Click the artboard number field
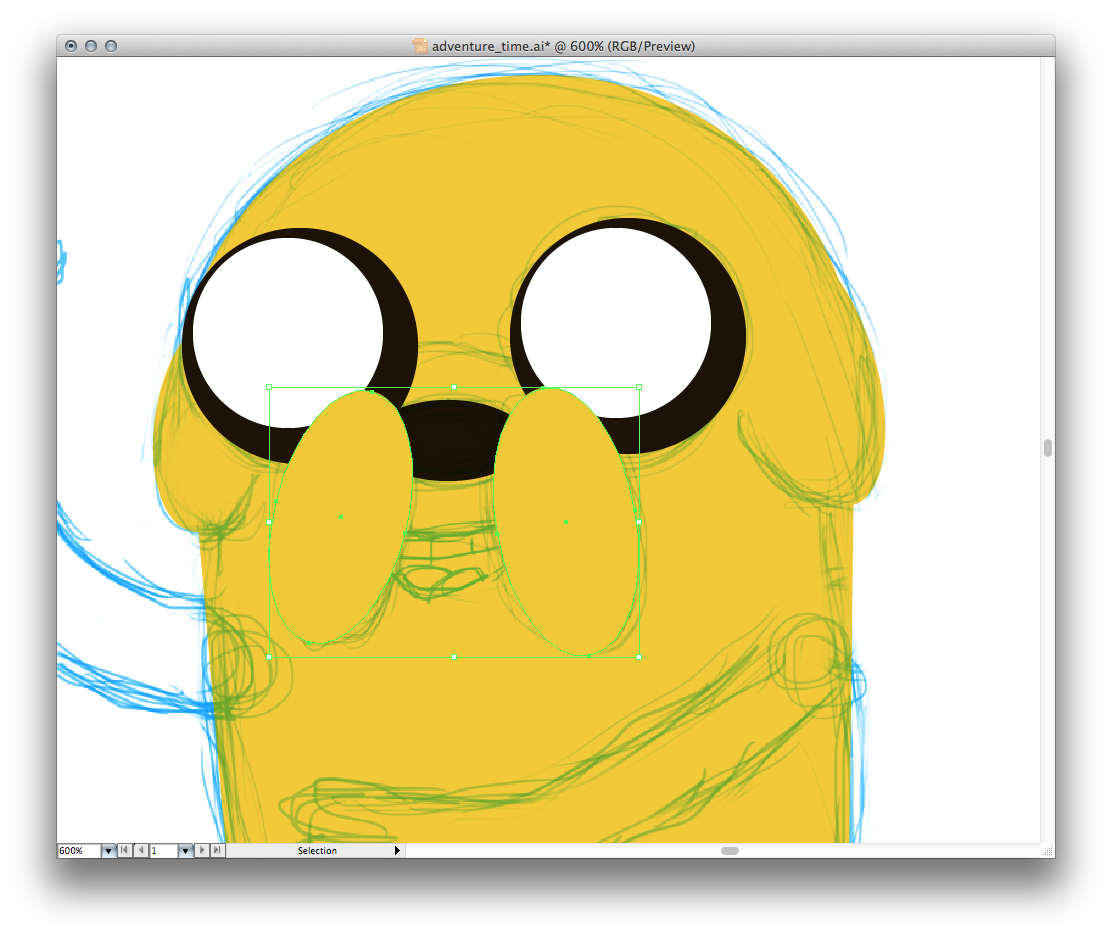Screen dimensions: 1112x937 163,851
